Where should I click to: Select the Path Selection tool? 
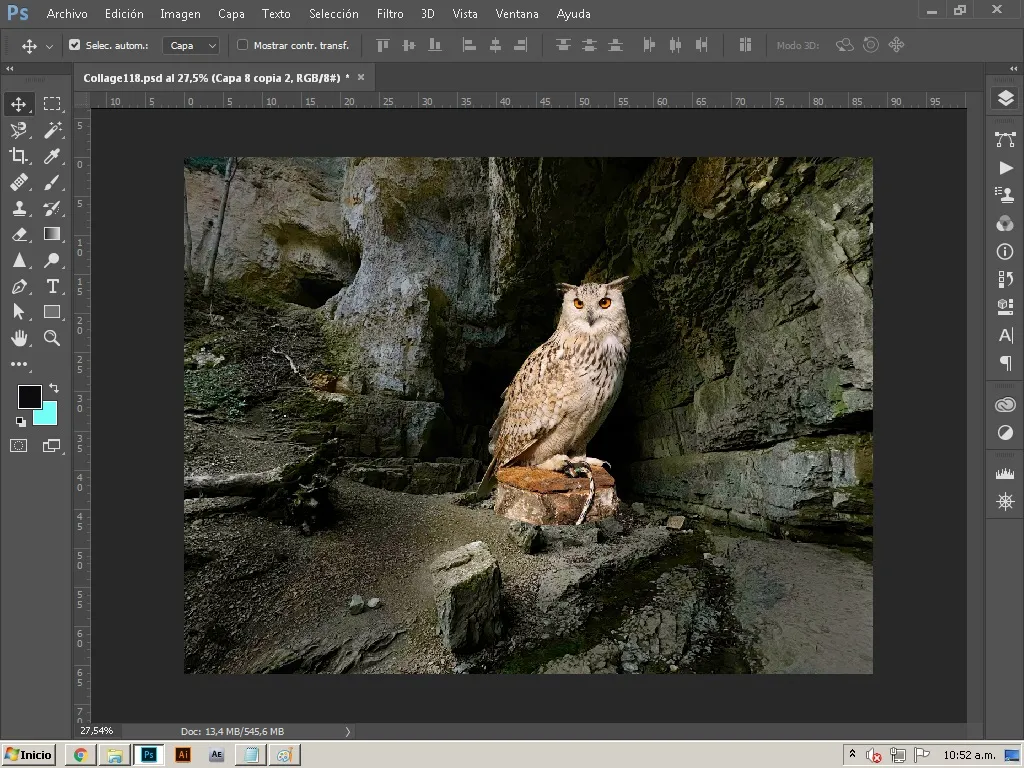[x=18, y=312]
